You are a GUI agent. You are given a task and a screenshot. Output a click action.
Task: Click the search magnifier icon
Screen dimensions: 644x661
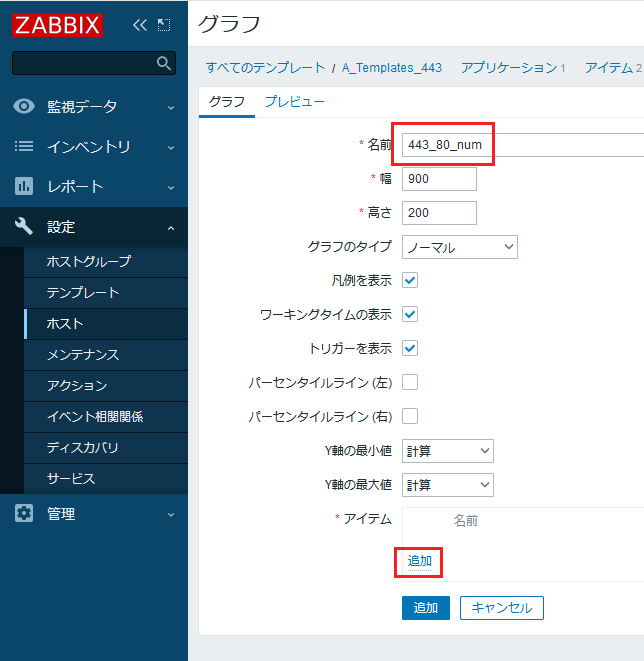164,63
